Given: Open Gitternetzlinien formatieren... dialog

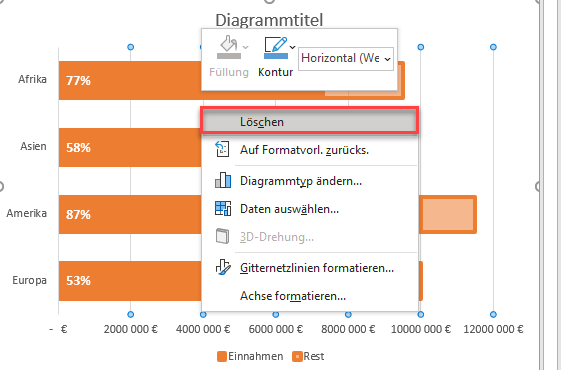Looking at the screenshot, I should (309, 268).
